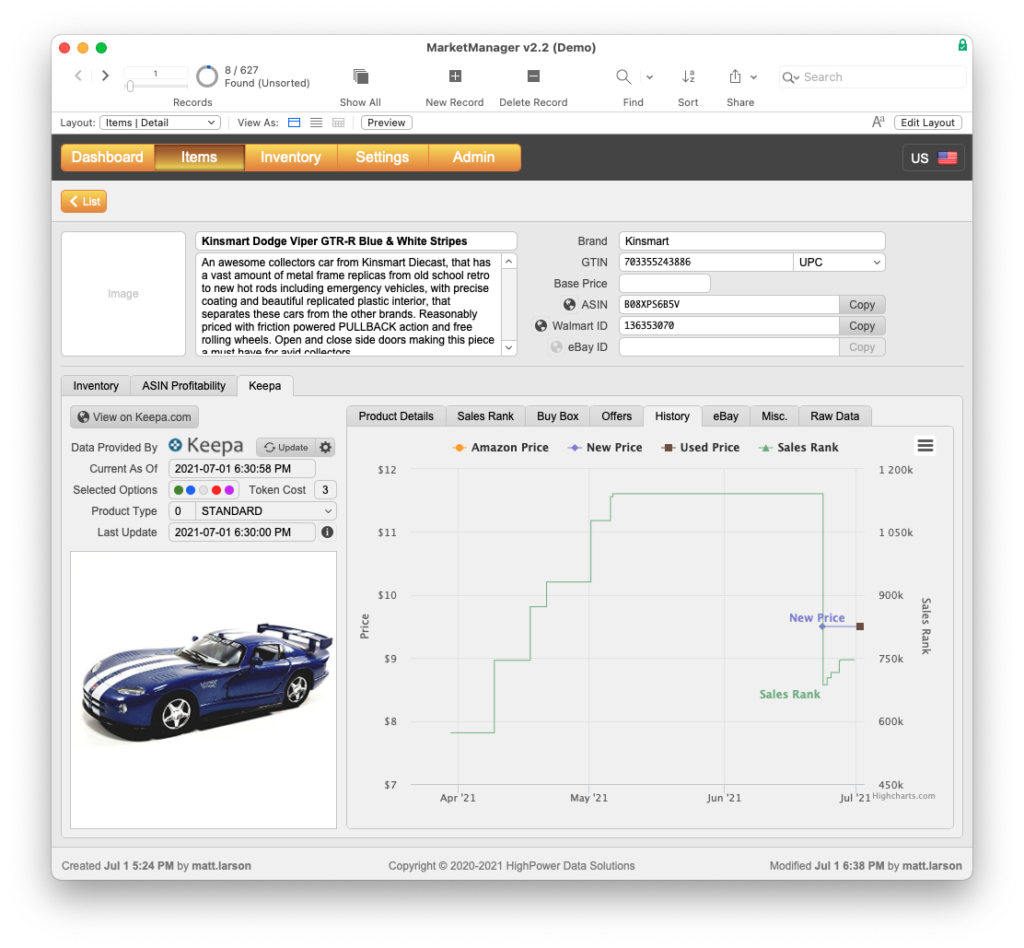Viewport: 1024px width, 948px height.
Task: Switch to the Buy Box tab
Action: 557,416
